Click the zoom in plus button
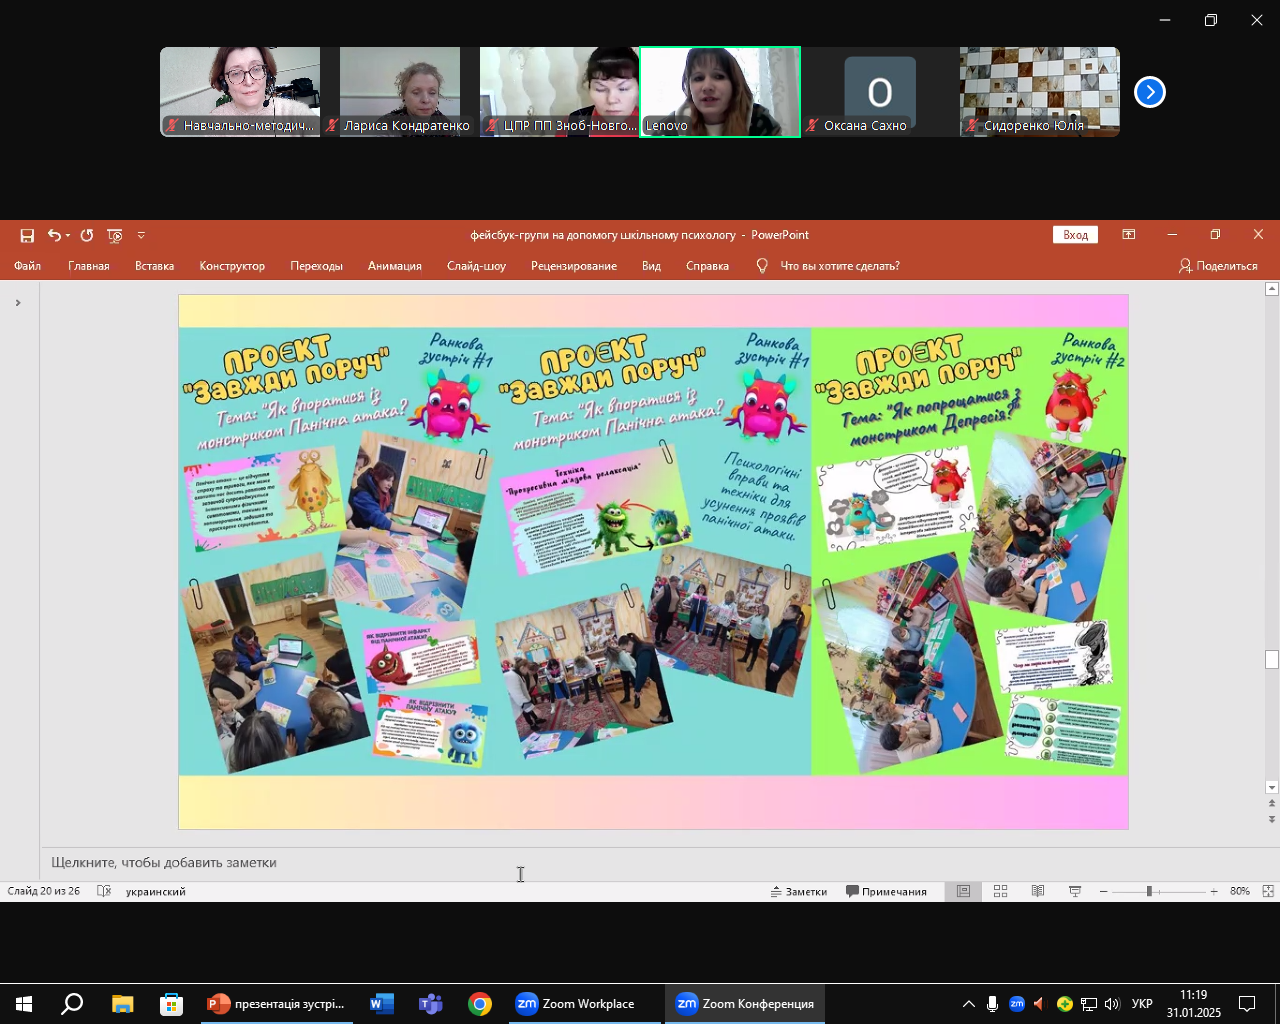This screenshot has height=1024, width=1280. tap(1214, 892)
